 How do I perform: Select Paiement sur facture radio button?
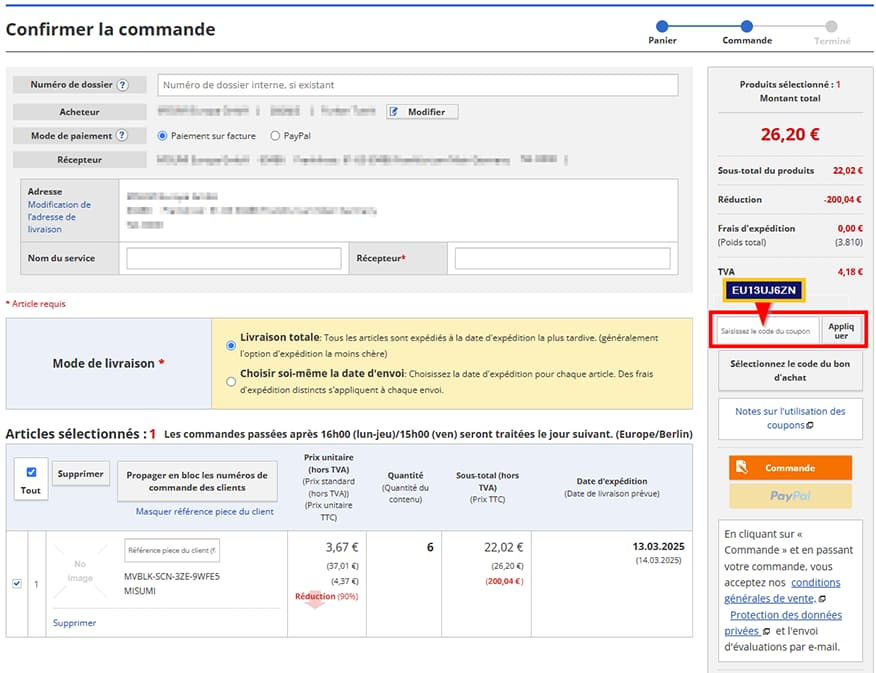162,136
